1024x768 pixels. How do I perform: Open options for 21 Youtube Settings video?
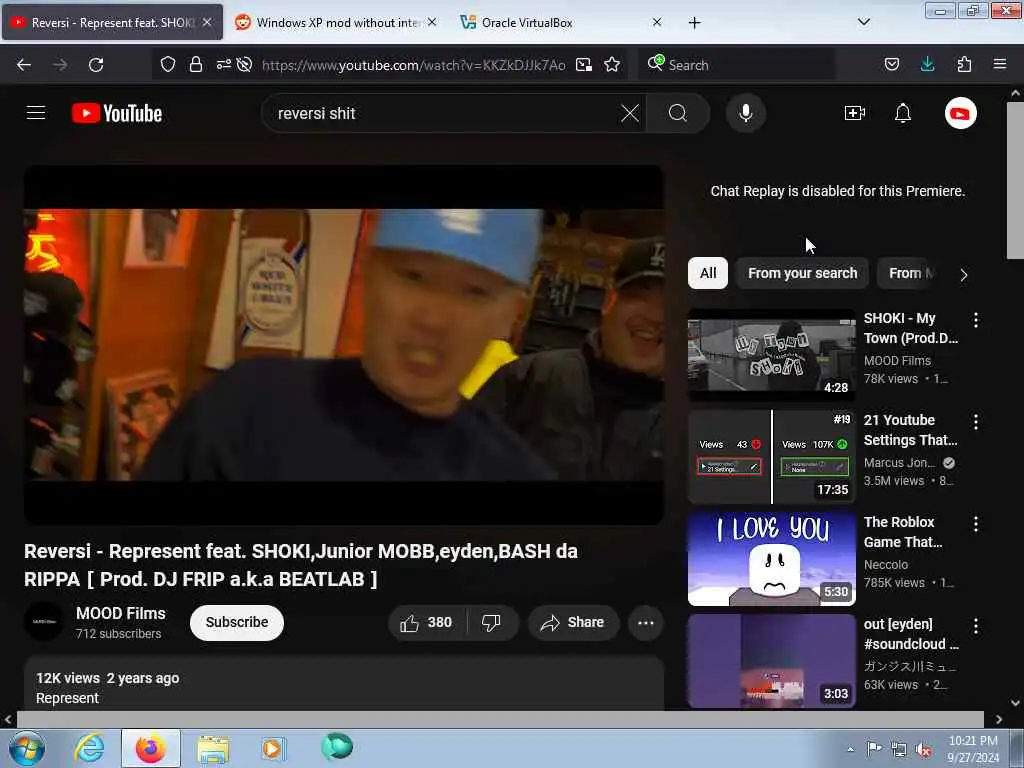point(976,421)
